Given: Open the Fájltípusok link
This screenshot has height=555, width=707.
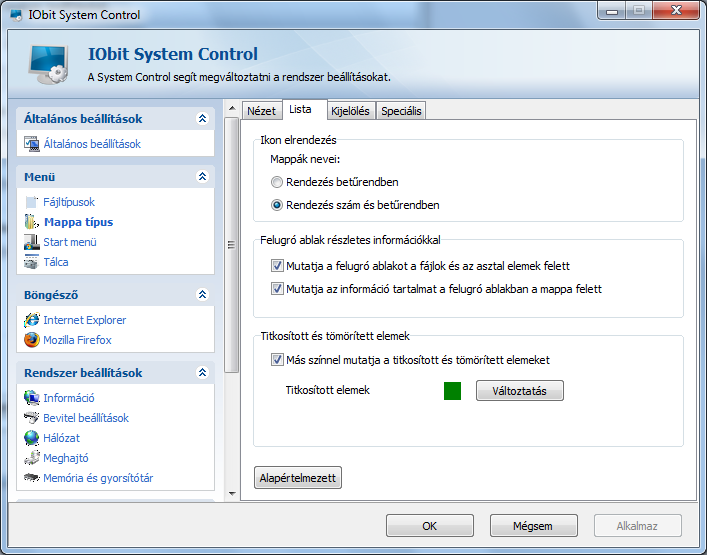Looking at the screenshot, I should point(69,202).
